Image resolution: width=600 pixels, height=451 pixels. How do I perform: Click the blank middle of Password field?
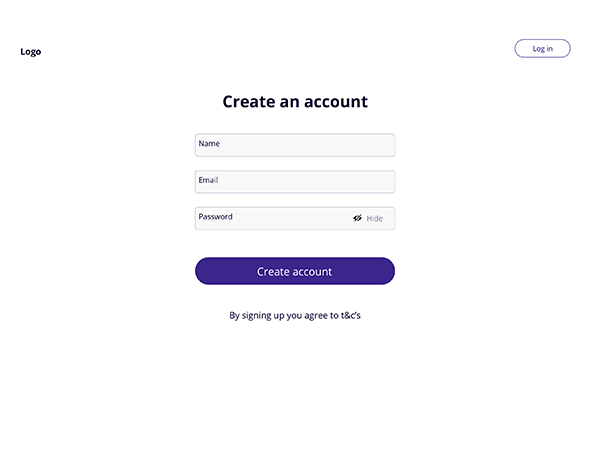290,218
